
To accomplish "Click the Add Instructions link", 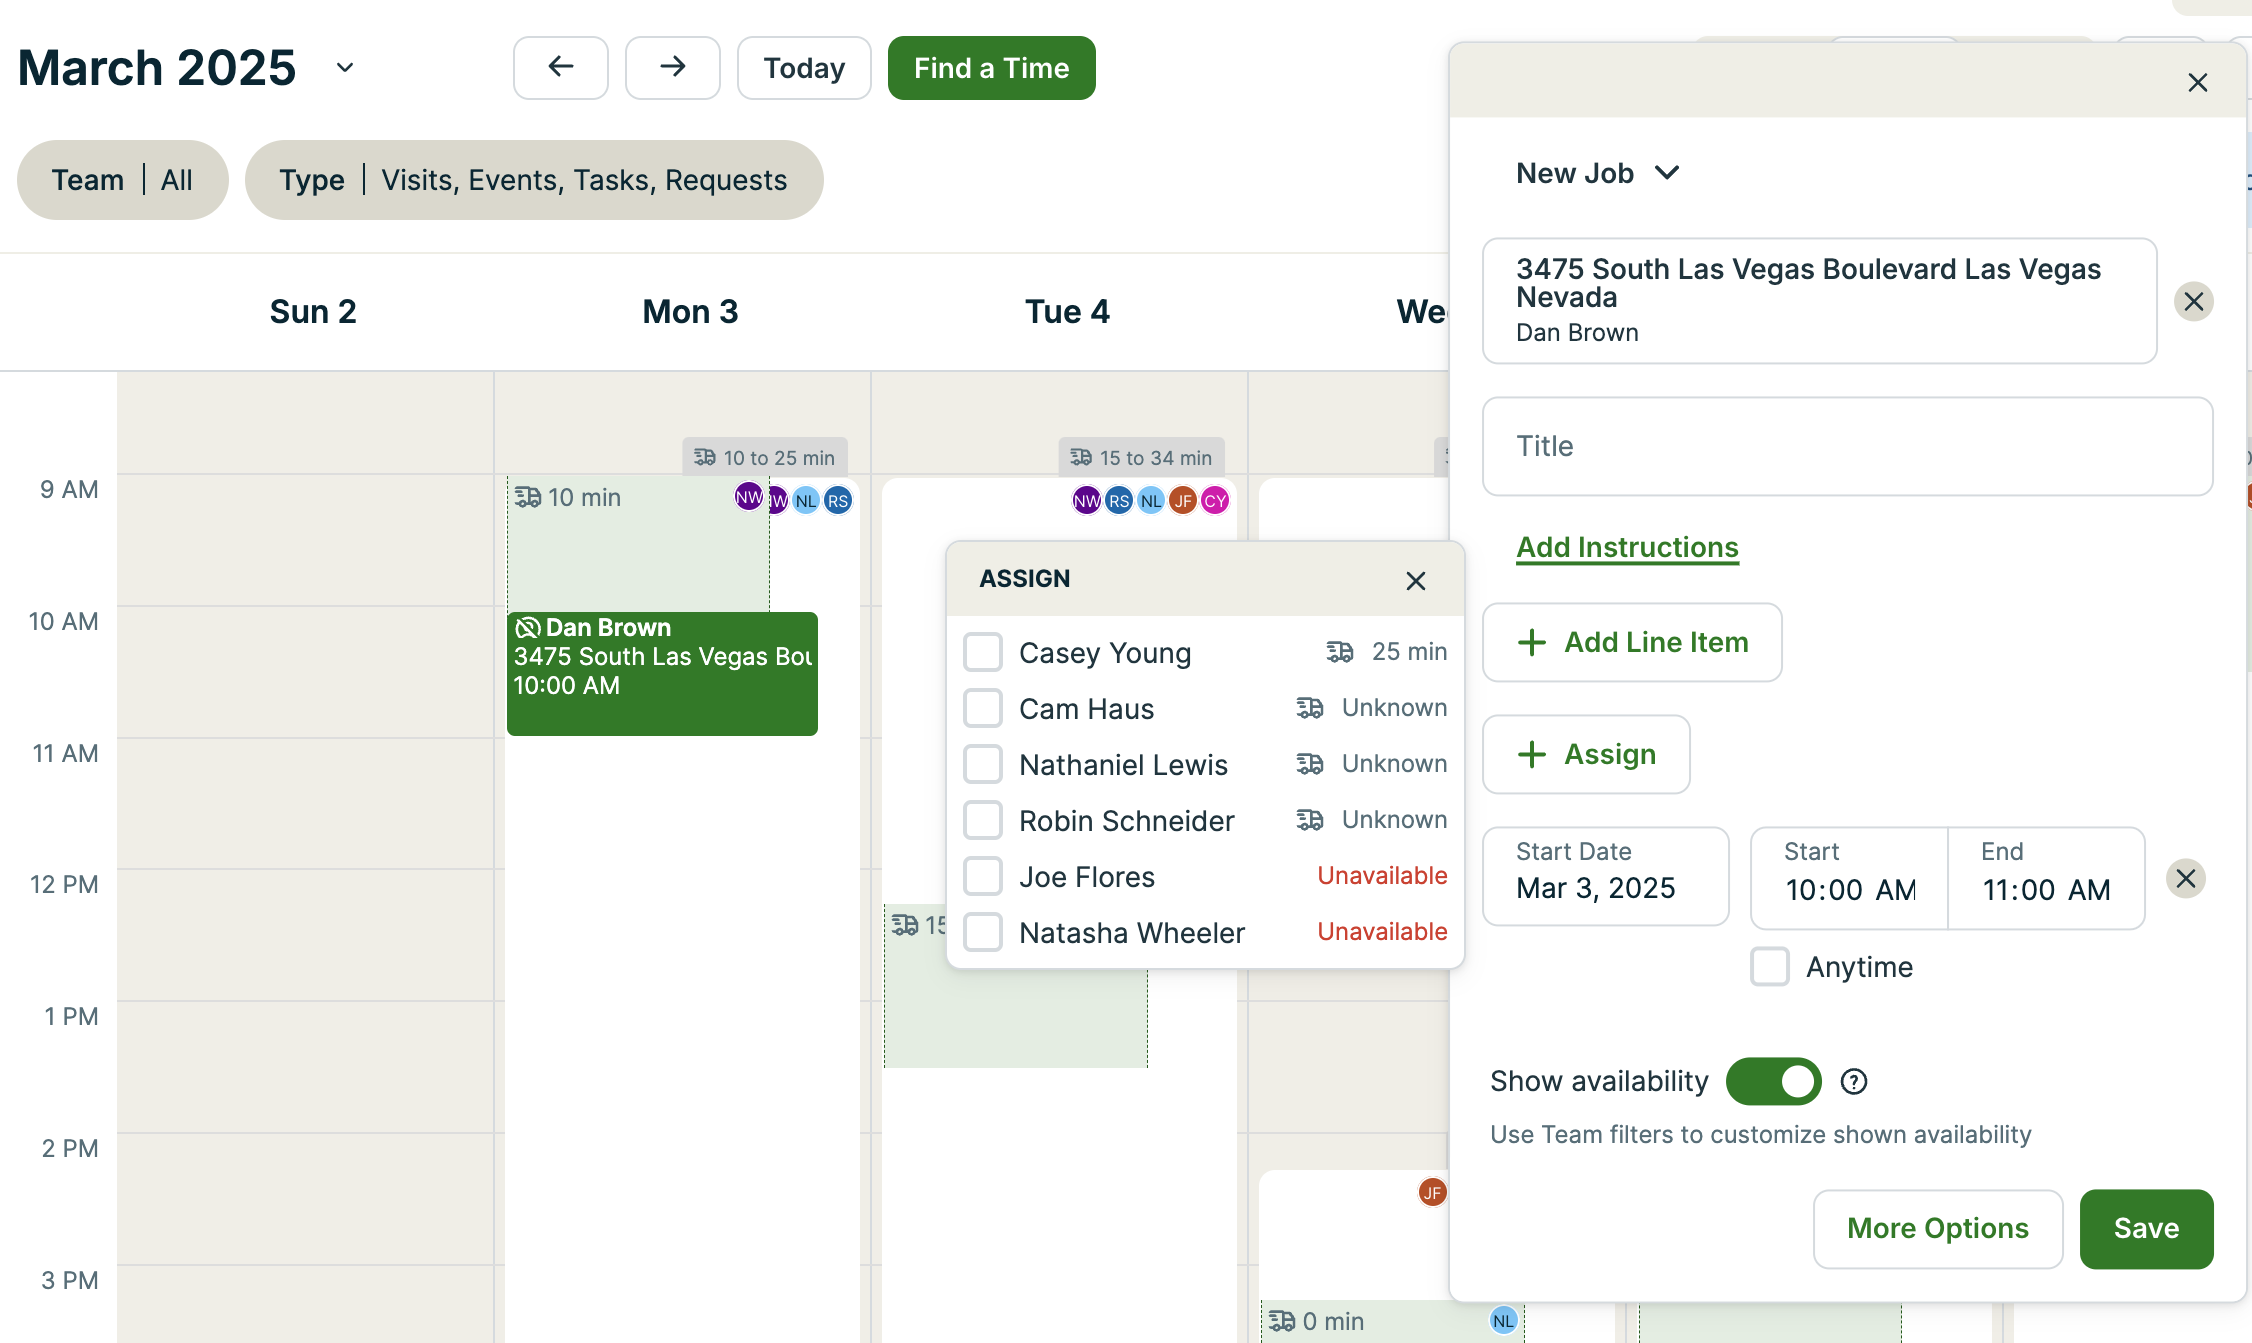I will tap(1627, 548).
